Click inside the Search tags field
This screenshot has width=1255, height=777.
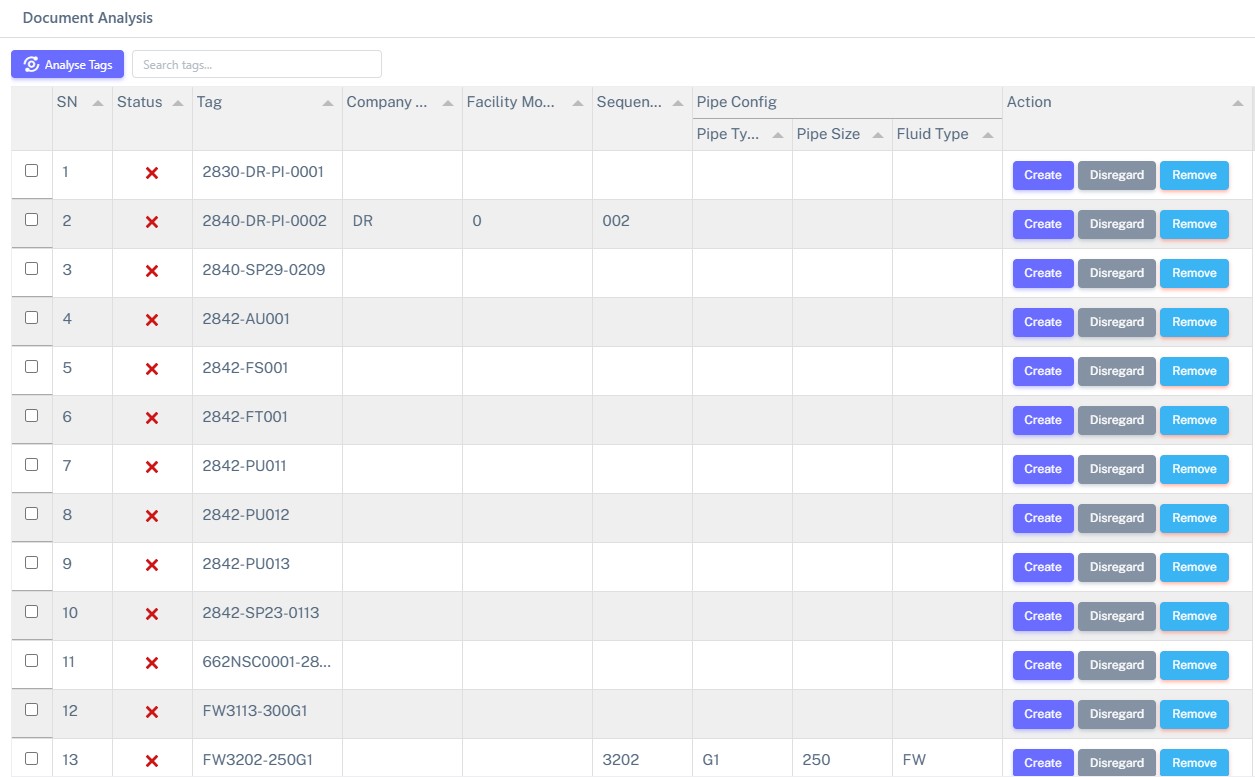click(256, 63)
